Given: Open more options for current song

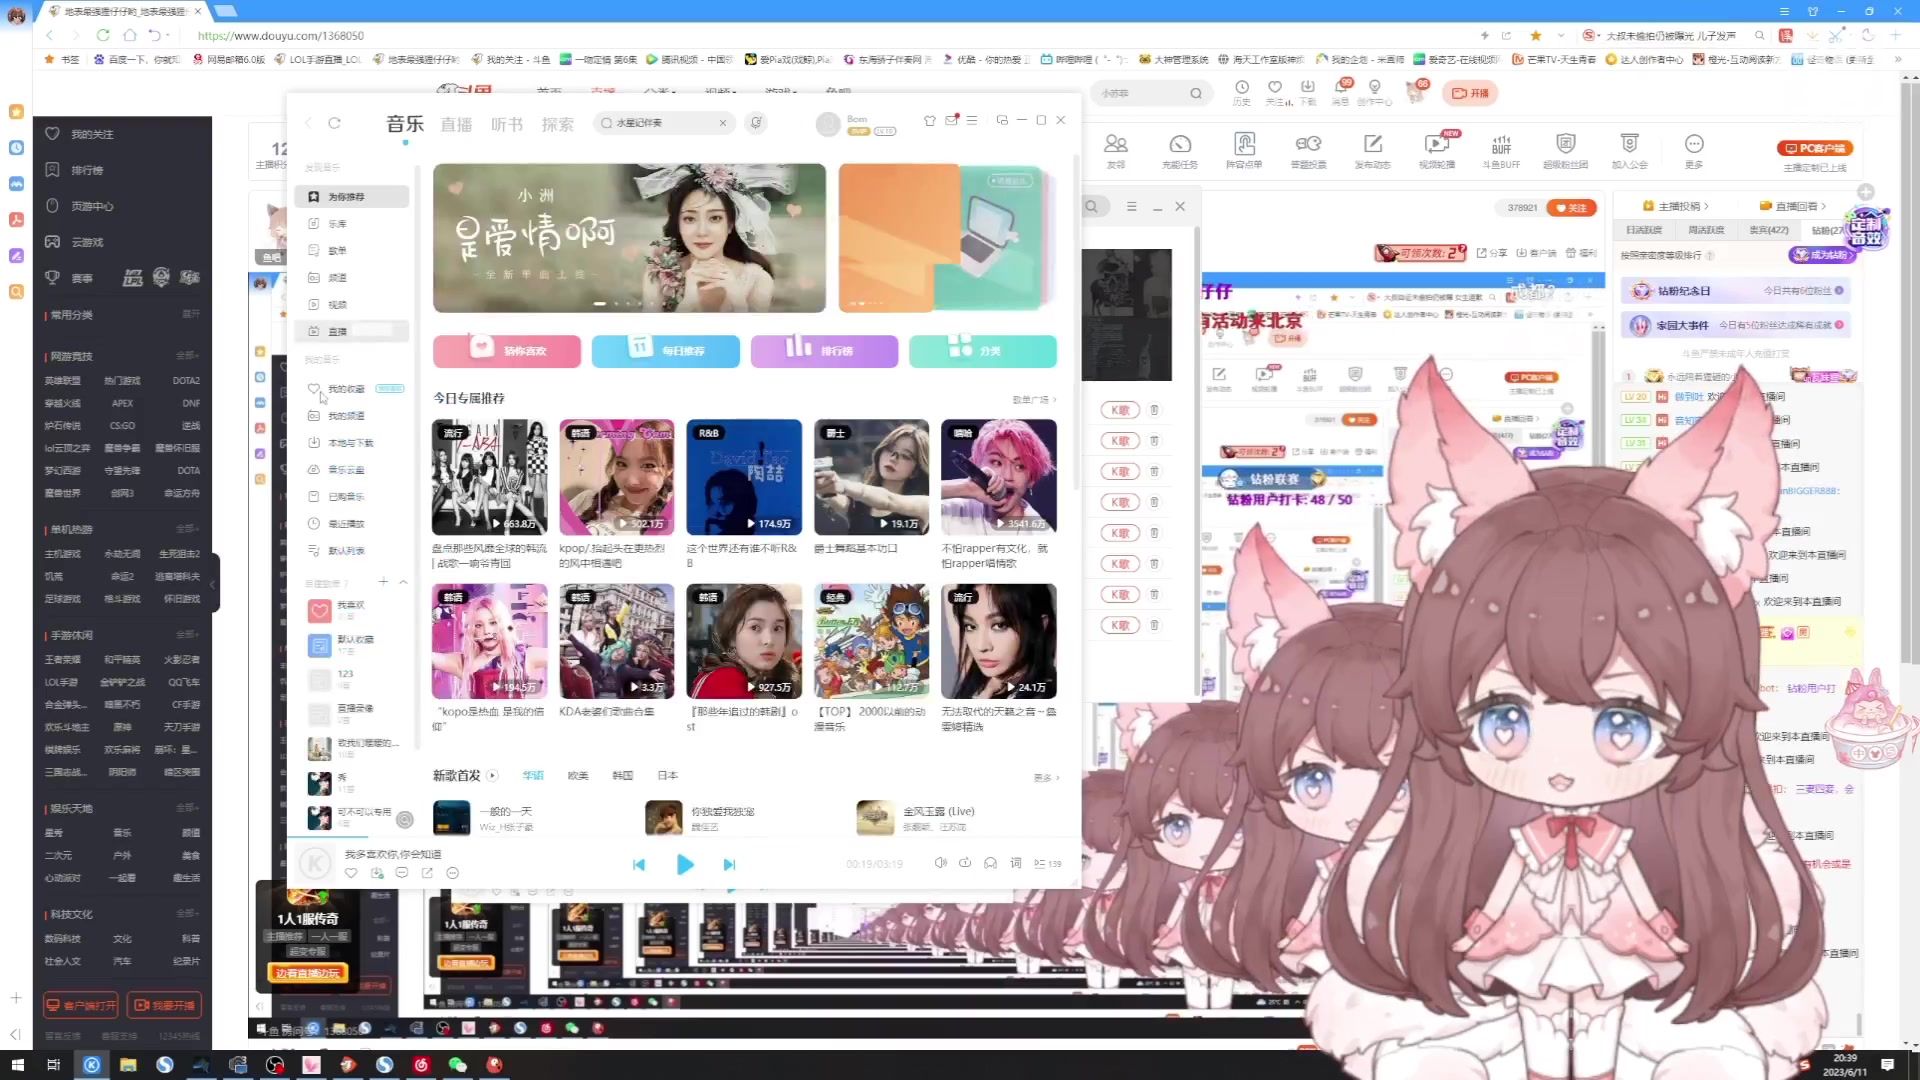Looking at the screenshot, I should pyautogui.click(x=452, y=873).
